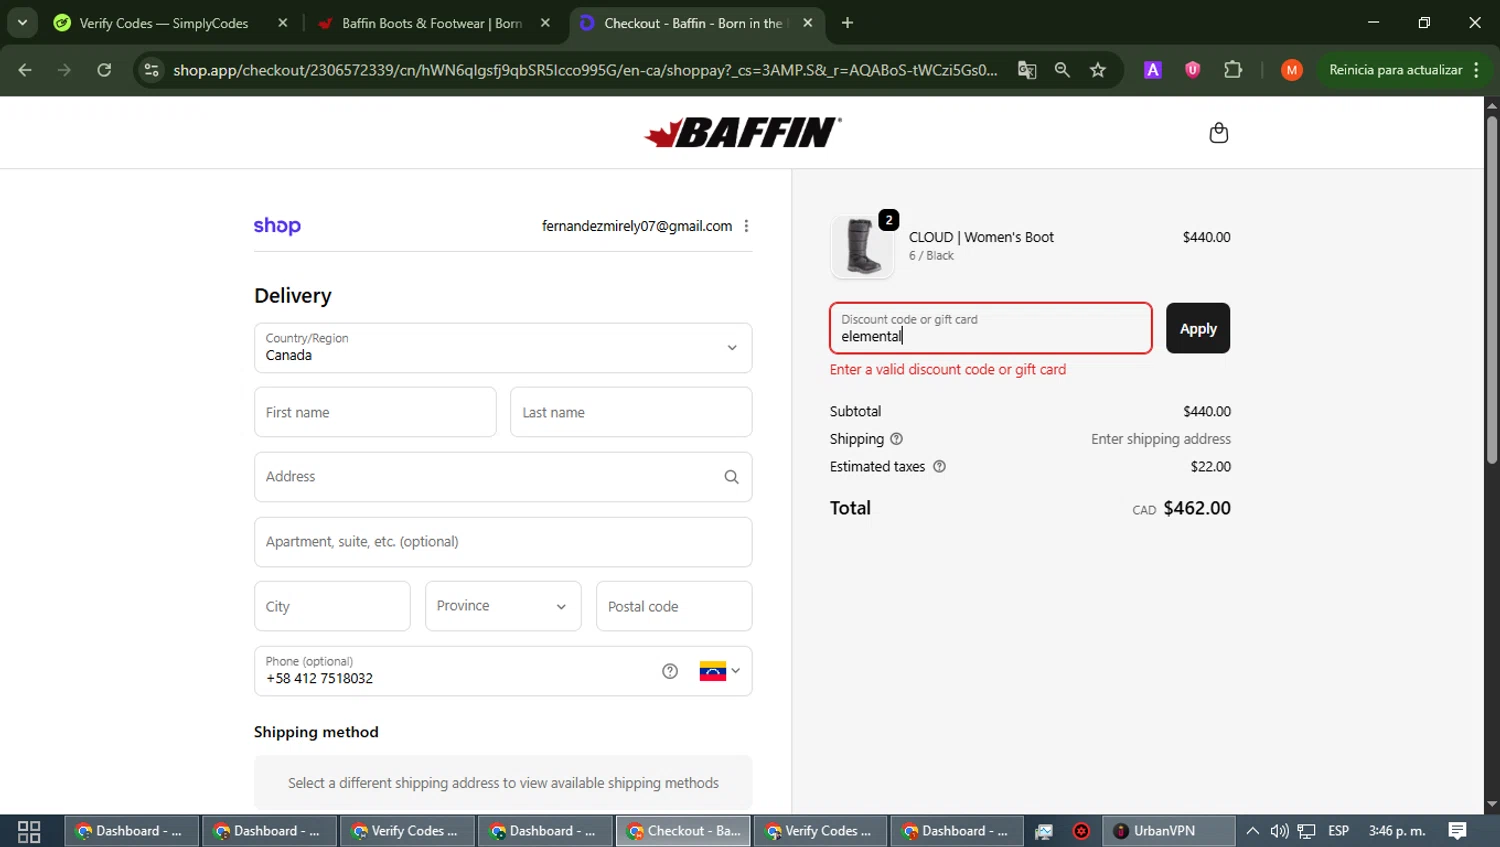Click the page vertical scrollbar

(x=1491, y=290)
